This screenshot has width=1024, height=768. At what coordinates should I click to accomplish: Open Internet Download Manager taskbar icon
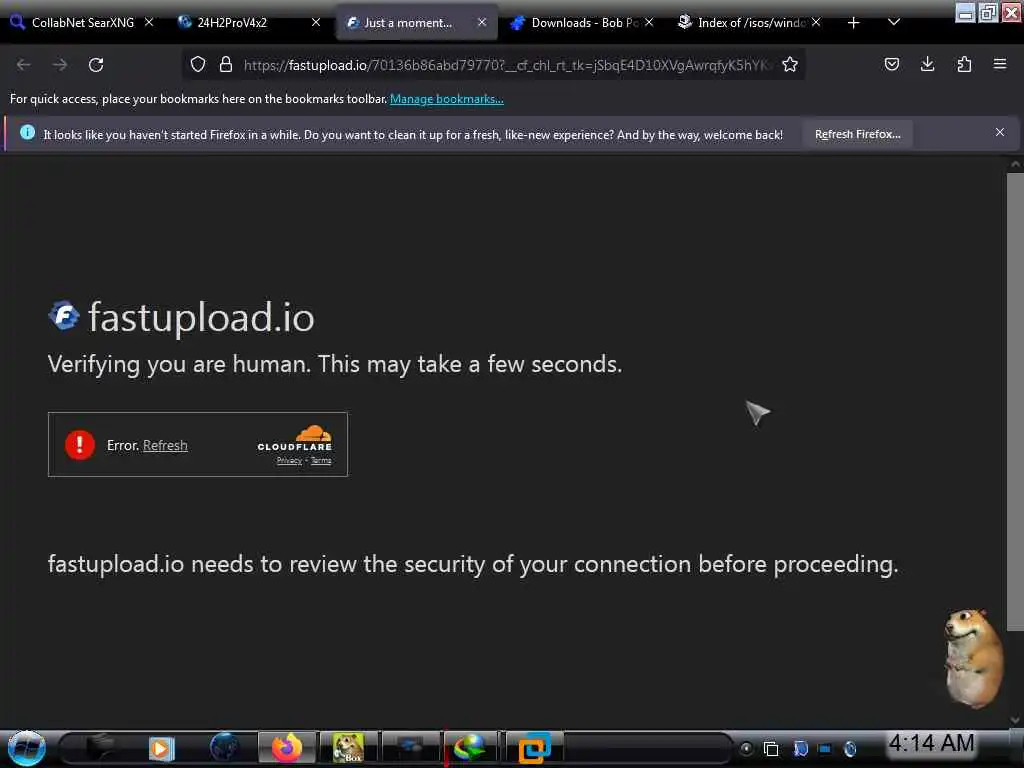click(x=468, y=748)
